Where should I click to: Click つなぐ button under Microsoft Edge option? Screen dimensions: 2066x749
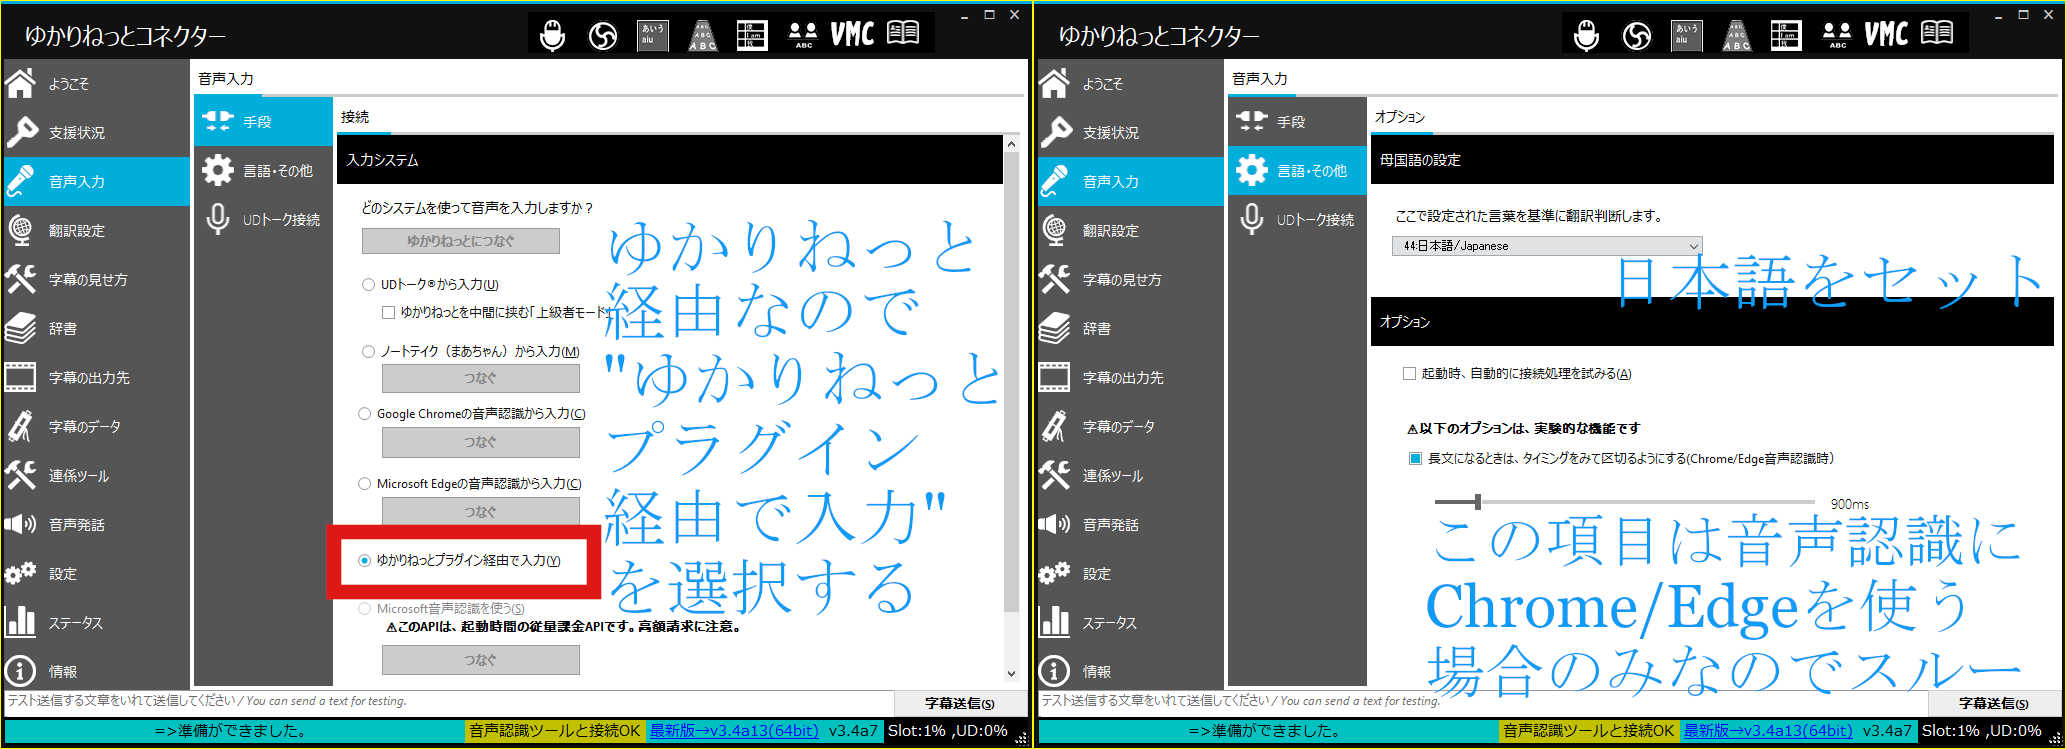pos(480,512)
